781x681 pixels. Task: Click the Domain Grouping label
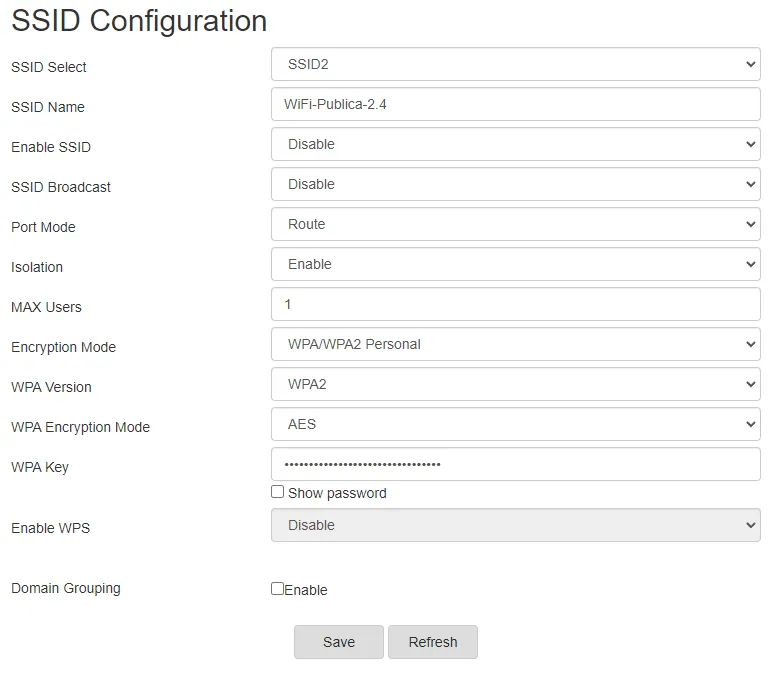[x=66, y=588]
